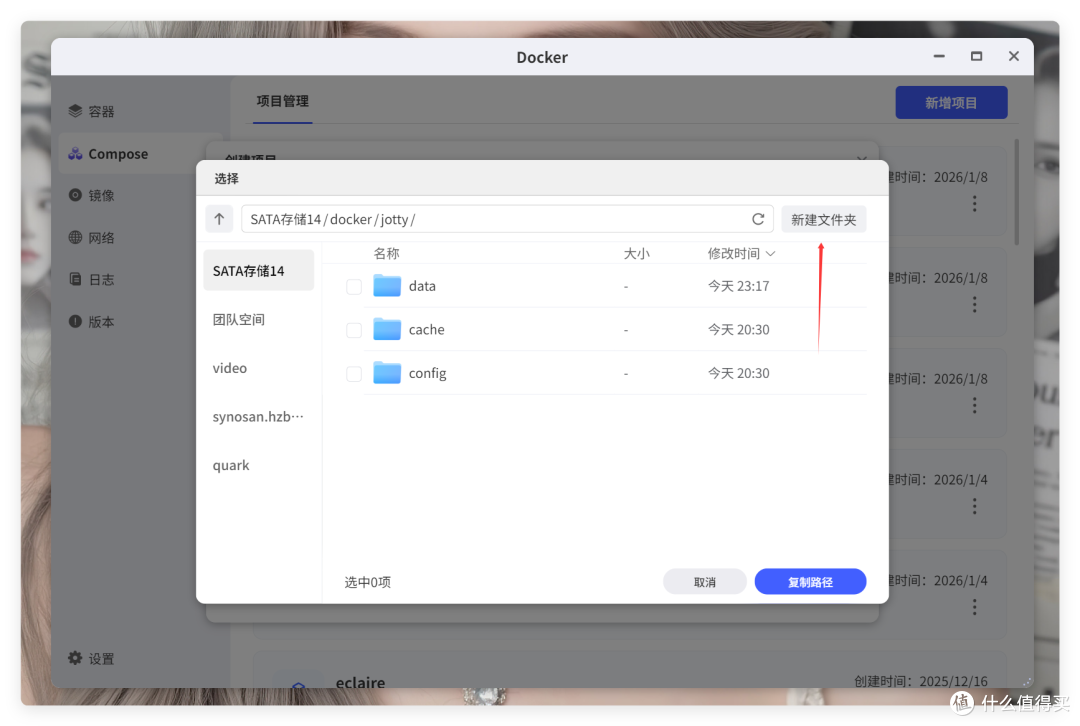Open 设置 gear icon
The width and height of the screenshot is (1080, 726).
[x=75, y=658]
